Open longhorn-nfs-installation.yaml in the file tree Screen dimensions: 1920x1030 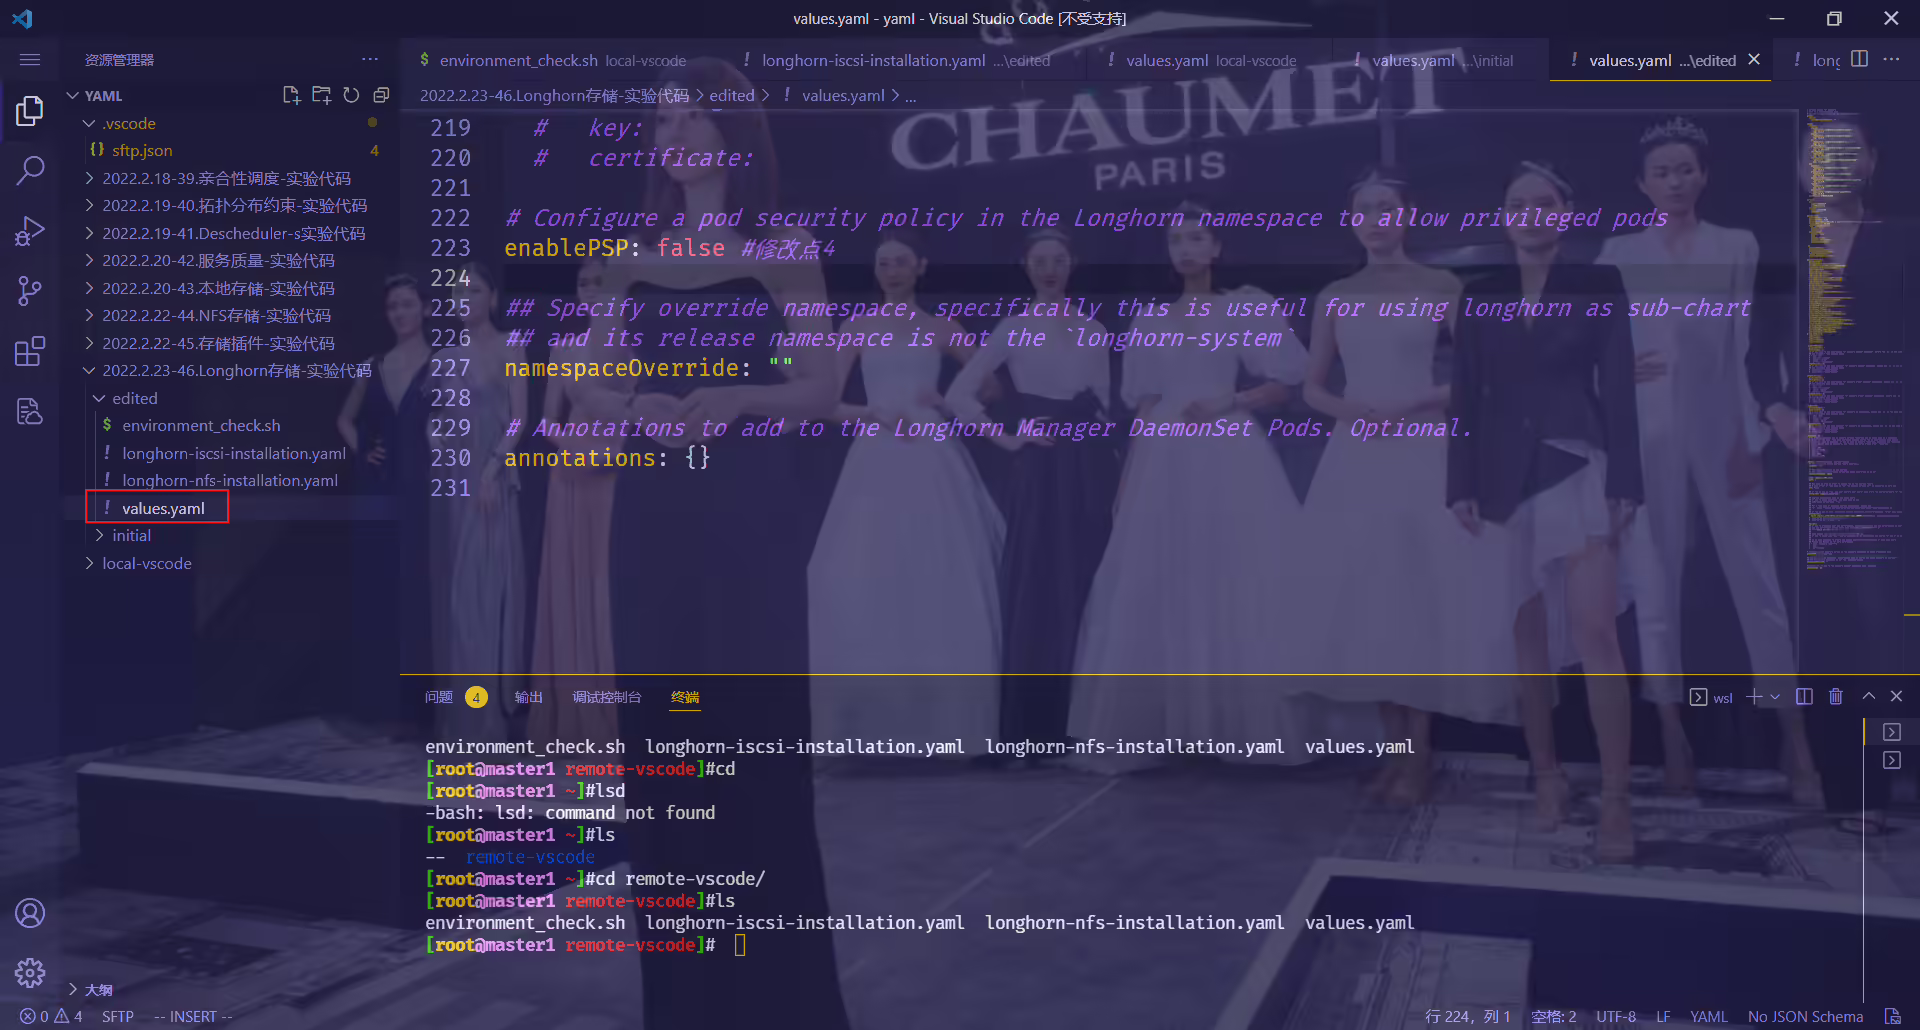(230, 481)
